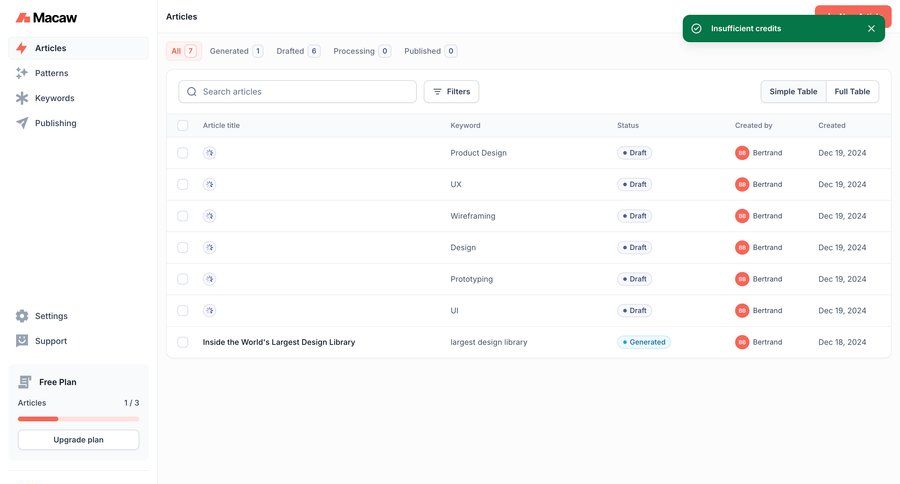Open the Filters dropdown
This screenshot has width=900, height=484.
[x=451, y=92]
